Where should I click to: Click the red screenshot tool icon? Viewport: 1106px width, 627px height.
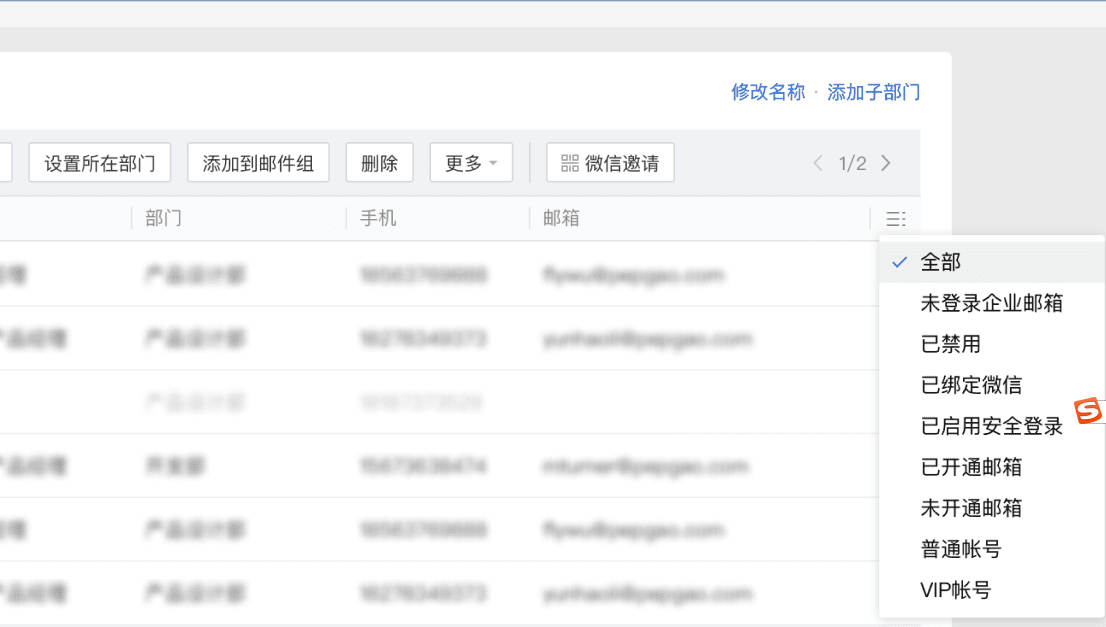[x=1089, y=408]
